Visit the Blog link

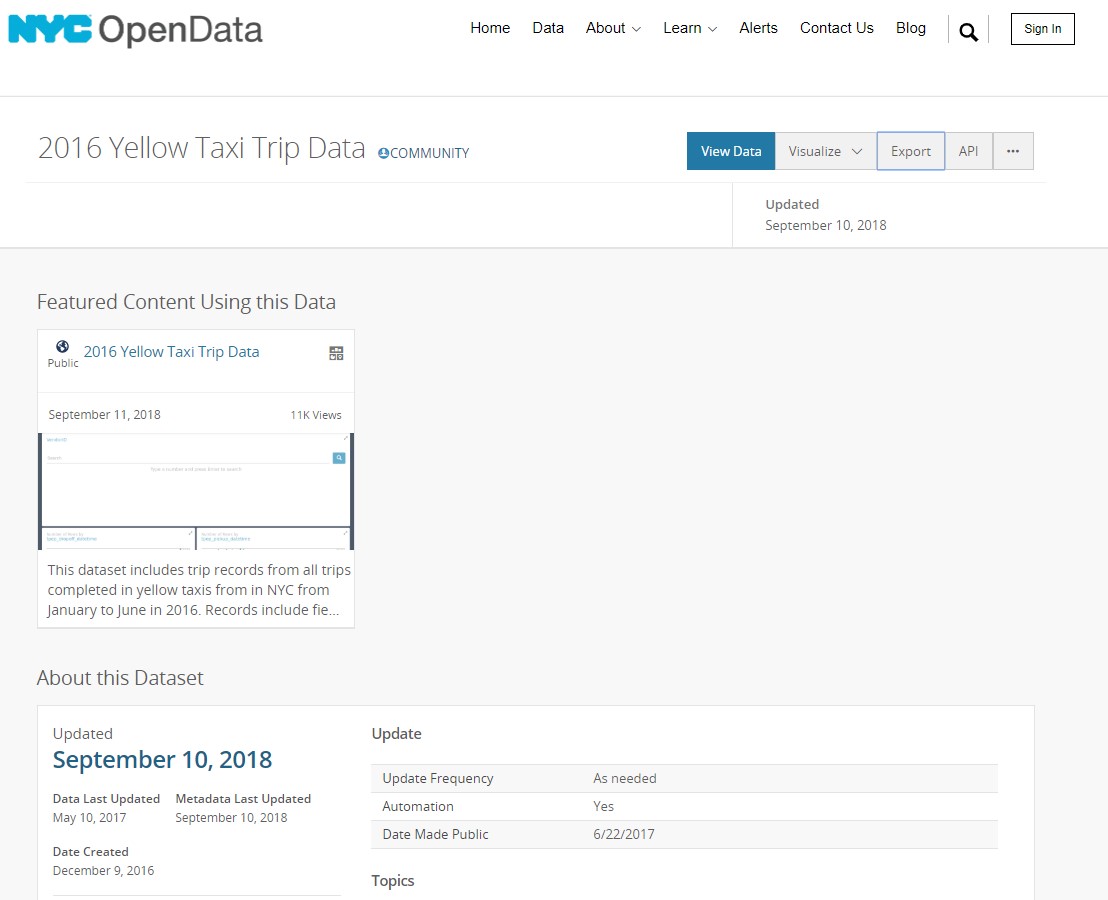point(911,28)
